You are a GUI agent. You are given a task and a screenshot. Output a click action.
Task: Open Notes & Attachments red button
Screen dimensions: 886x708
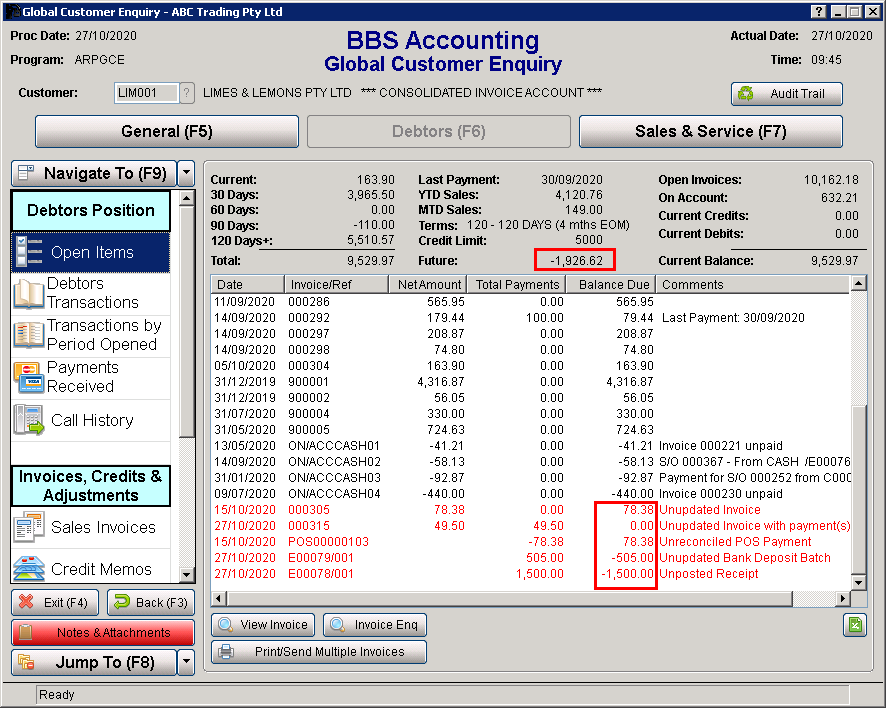(103, 633)
